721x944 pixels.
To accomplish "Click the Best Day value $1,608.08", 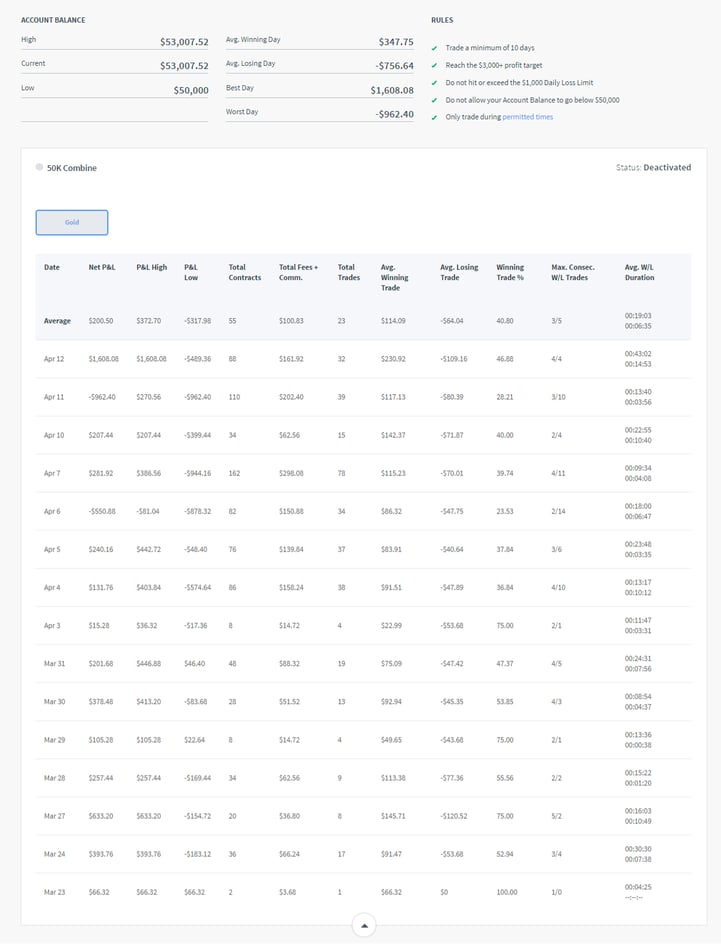I will pos(392,89).
